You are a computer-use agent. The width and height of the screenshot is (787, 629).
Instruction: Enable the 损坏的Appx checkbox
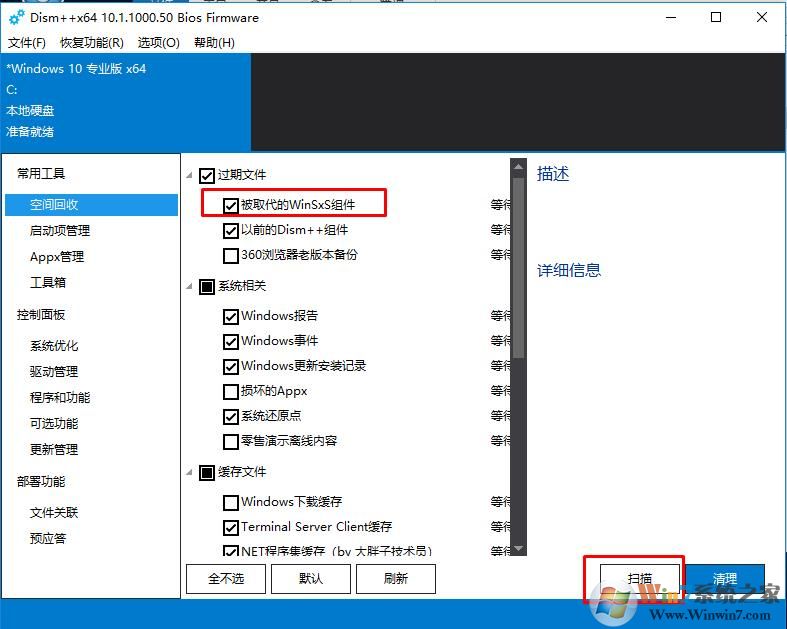click(232, 391)
